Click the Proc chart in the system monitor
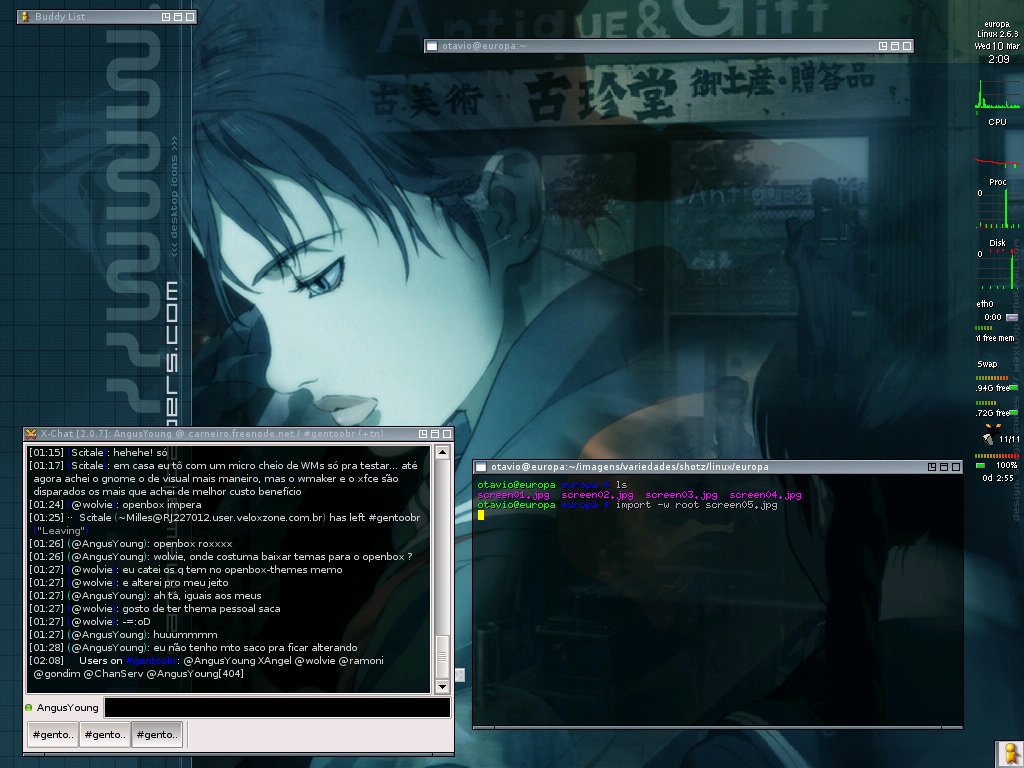1024x768 pixels. click(997, 208)
